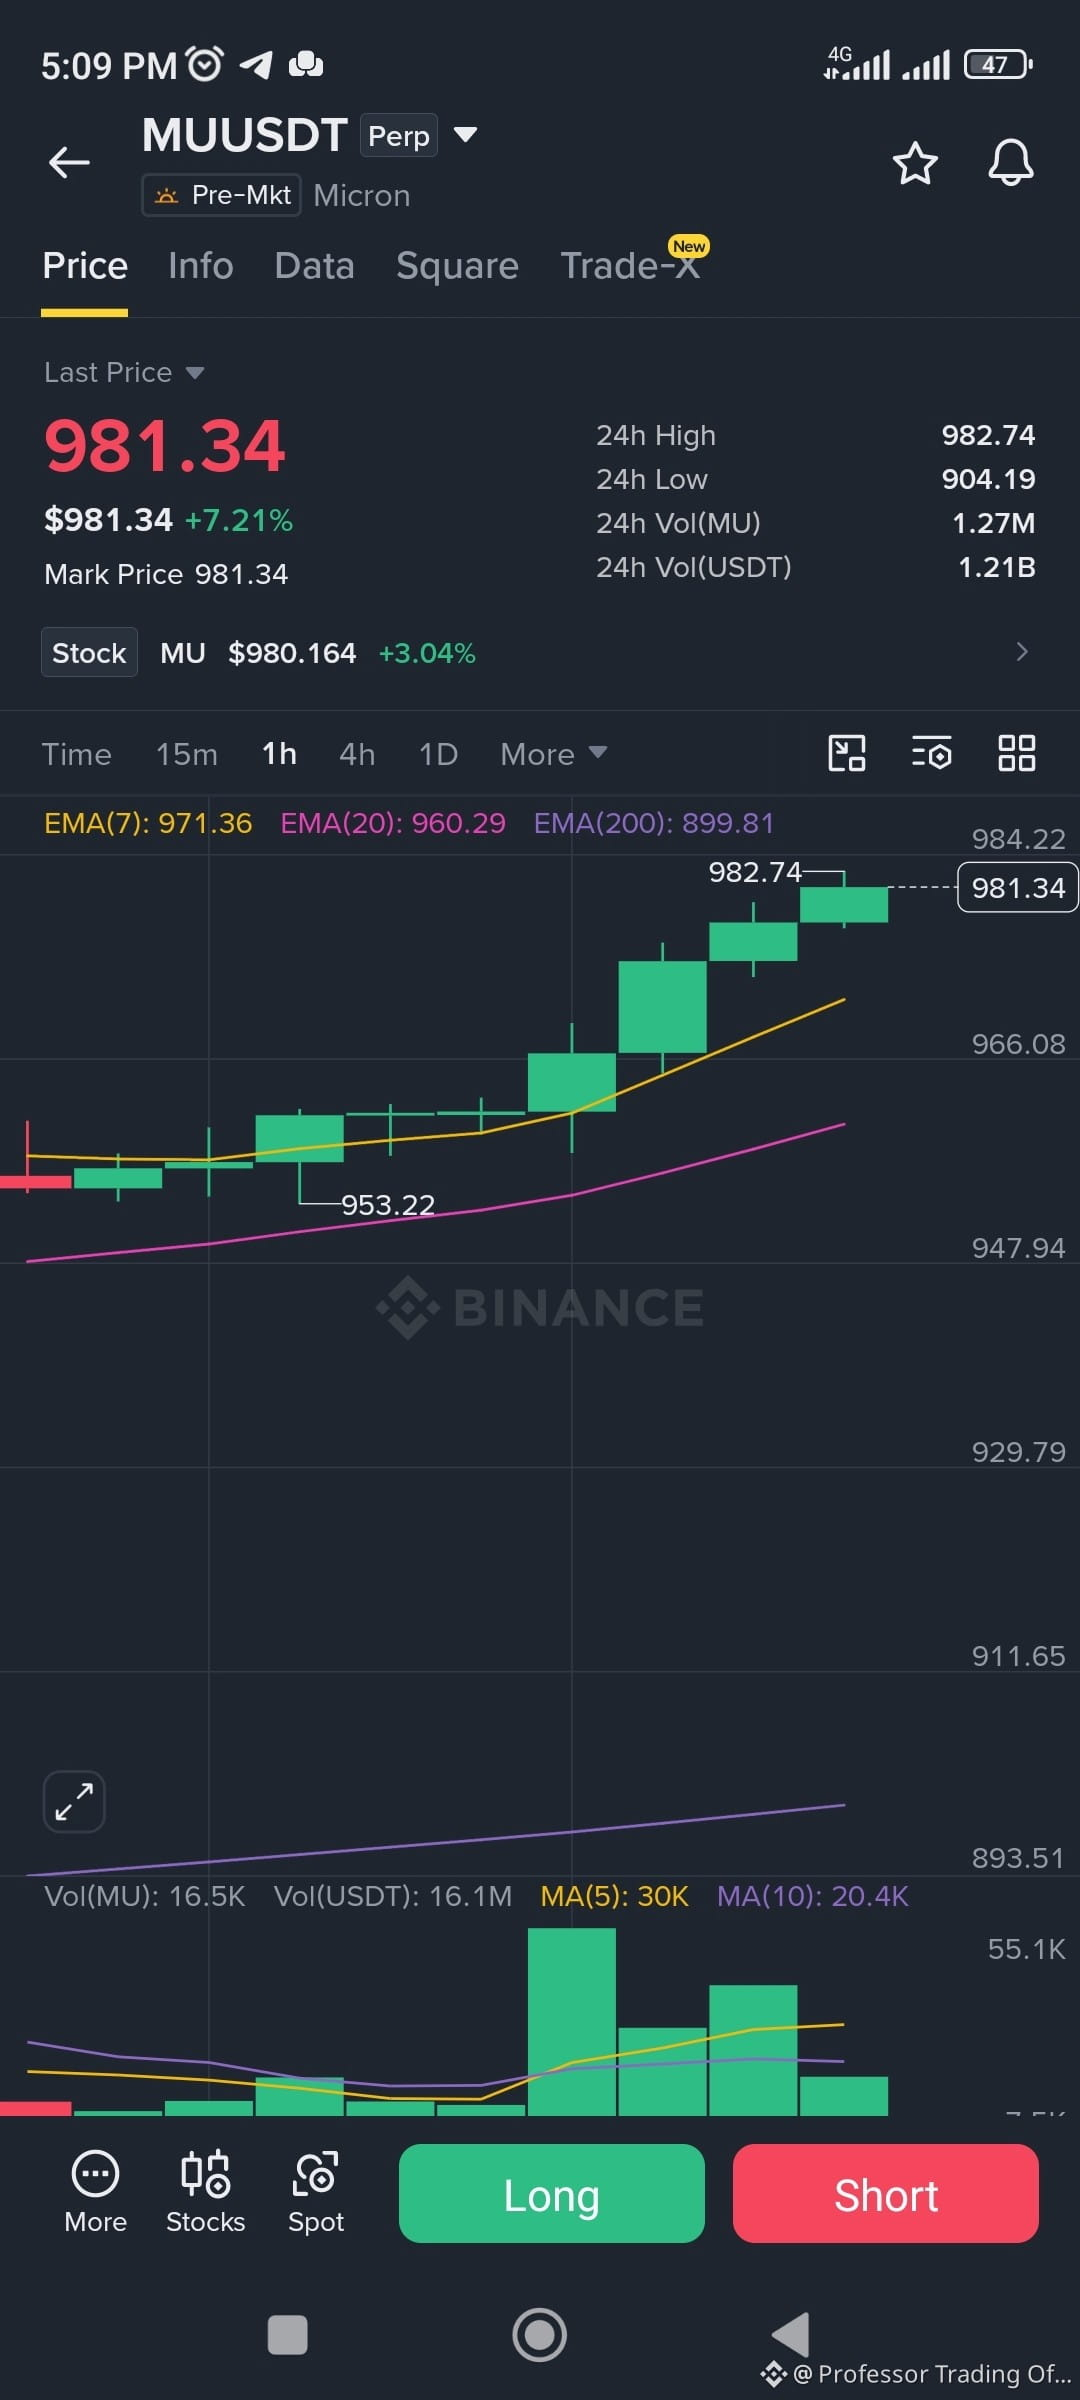Select the 15m chart interval

pyautogui.click(x=187, y=754)
